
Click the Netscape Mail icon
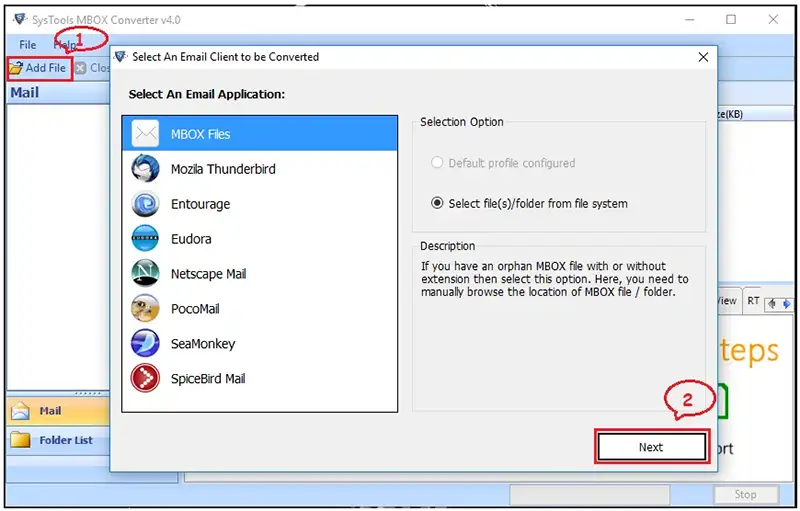coord(145,273)
